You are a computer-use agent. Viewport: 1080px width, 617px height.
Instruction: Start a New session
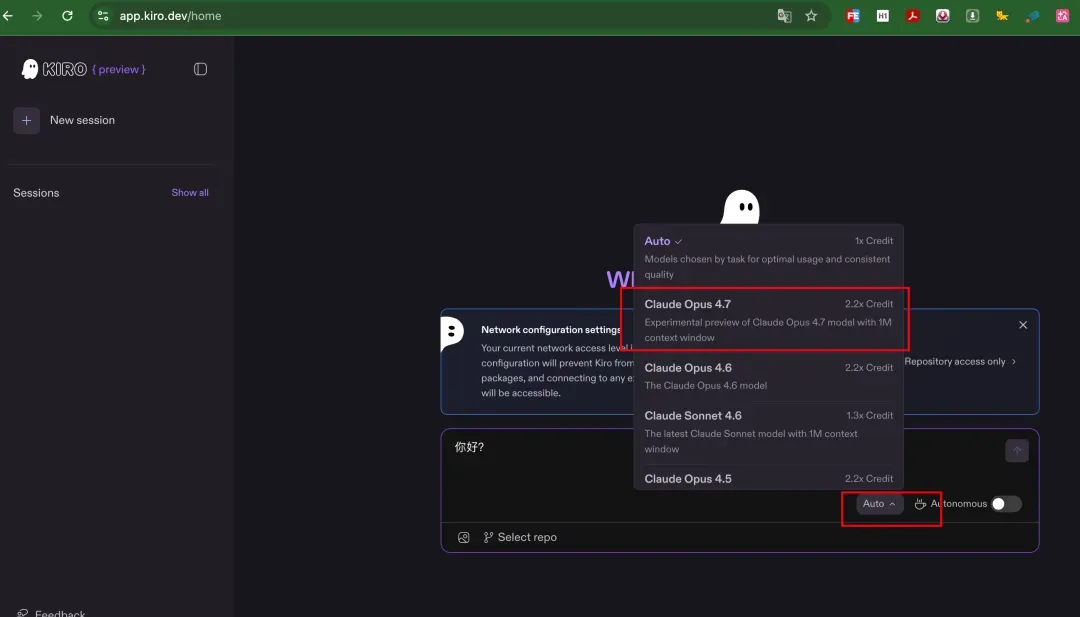[83, 121]
